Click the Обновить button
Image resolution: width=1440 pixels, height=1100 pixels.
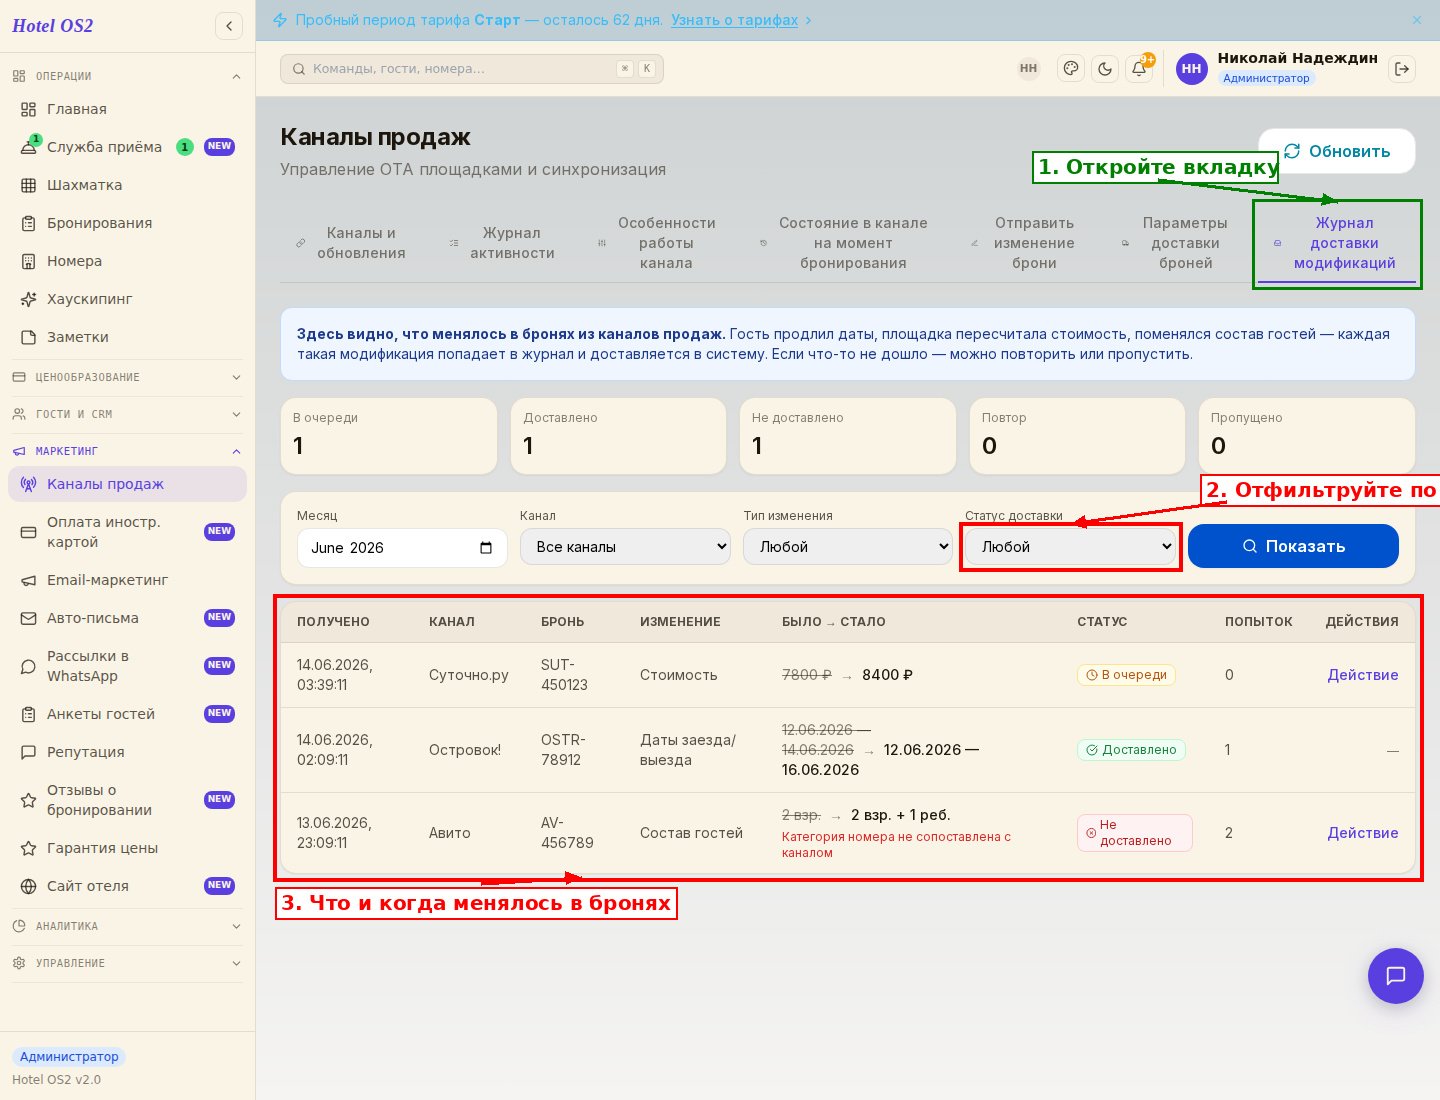click(x=1337, y=151)
